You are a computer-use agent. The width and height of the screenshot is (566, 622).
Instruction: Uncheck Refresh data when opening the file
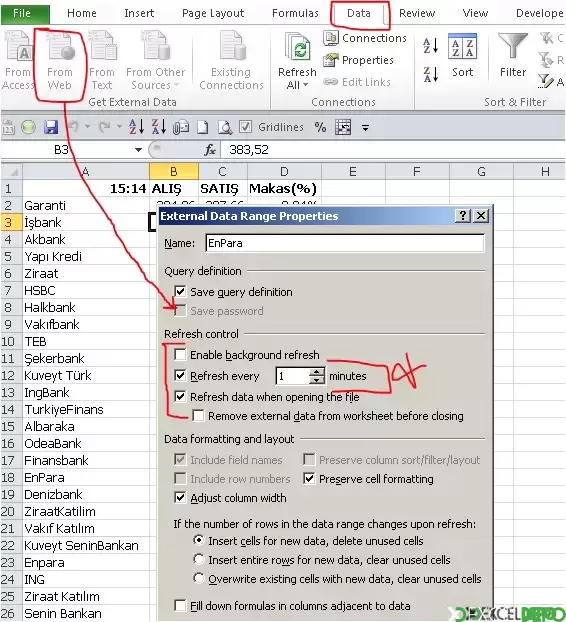[x=180, y=397]
